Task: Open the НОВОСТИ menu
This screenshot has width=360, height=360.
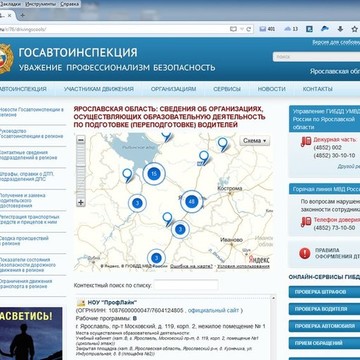Action: 272,89
